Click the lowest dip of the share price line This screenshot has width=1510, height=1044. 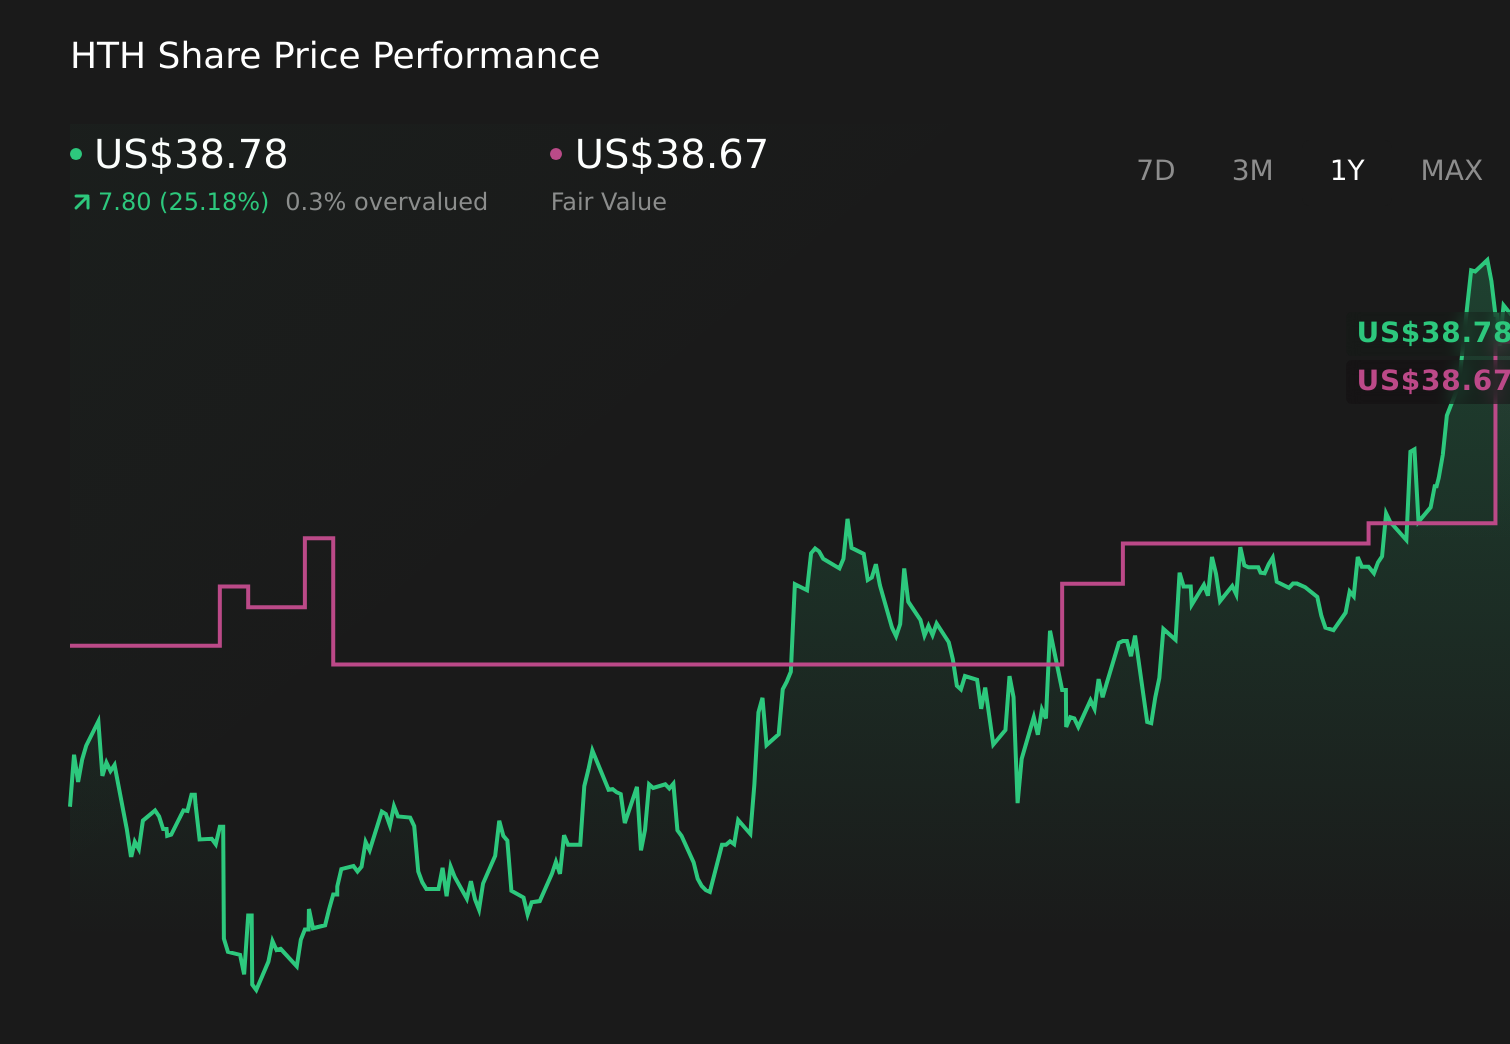click(x=257, y=990)
